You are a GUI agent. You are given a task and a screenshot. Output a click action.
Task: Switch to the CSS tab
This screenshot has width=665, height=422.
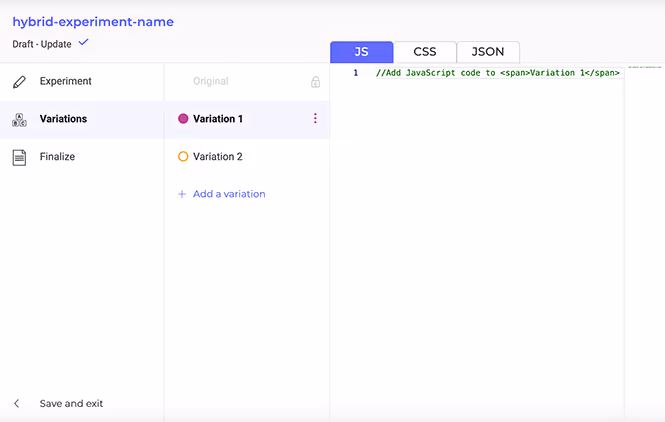tap(425, 52)
